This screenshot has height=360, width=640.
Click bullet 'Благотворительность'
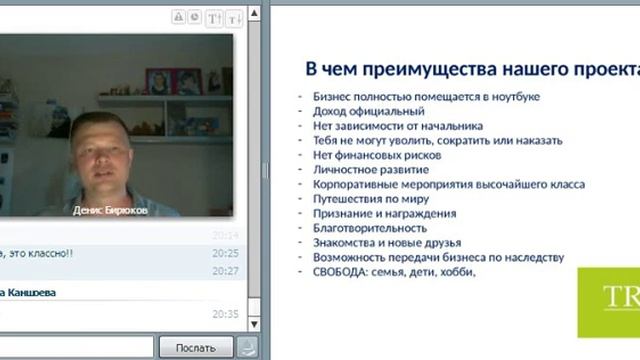point(370,228)
